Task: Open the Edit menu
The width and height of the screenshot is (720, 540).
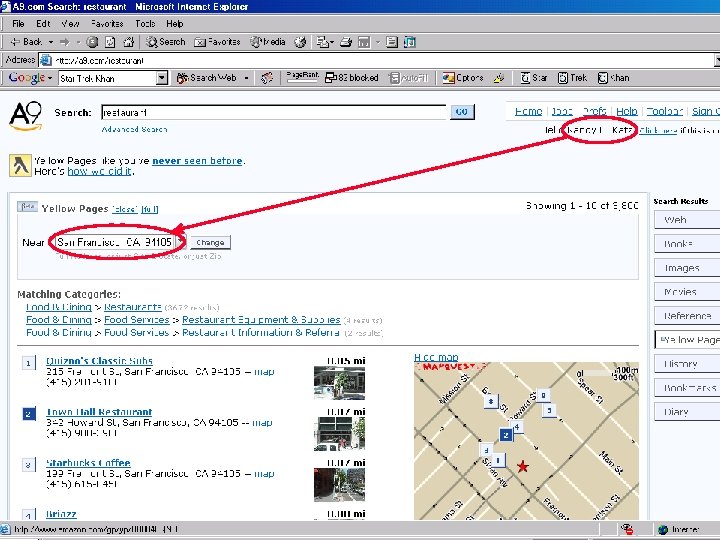Action: pyautogui.click(x=43, y=23)
